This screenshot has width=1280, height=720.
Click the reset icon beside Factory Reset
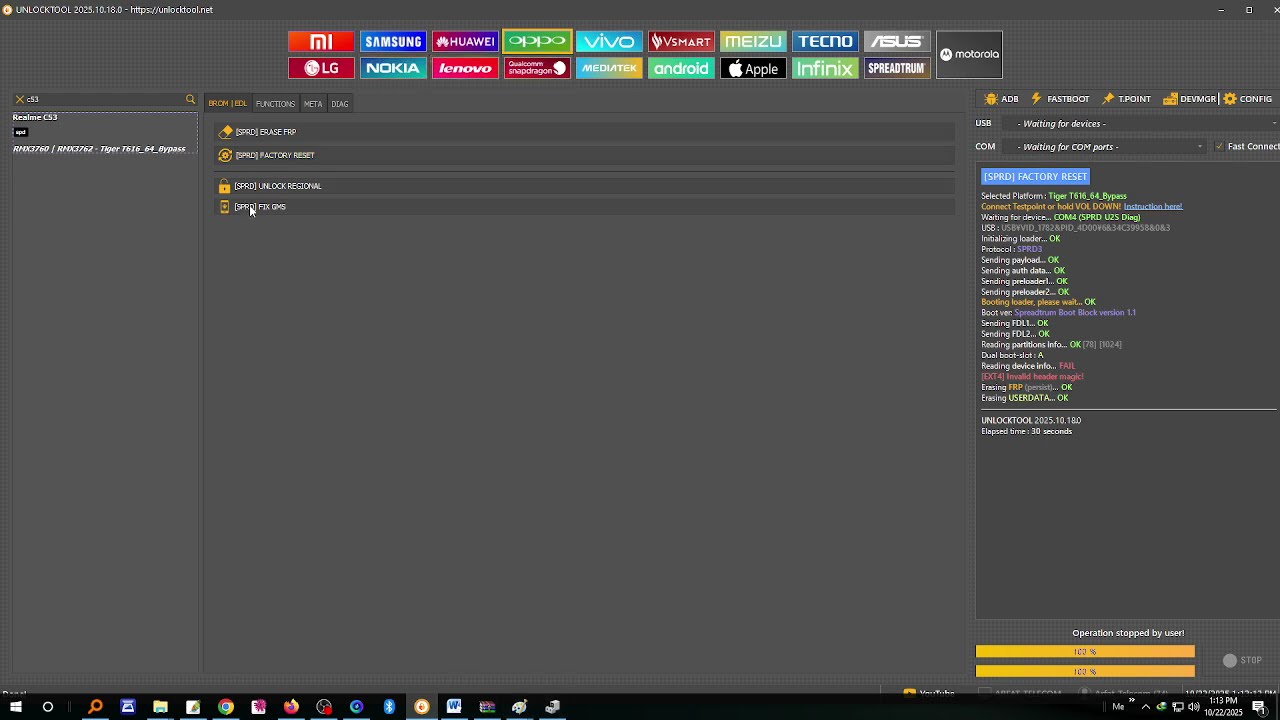[225, 155]
